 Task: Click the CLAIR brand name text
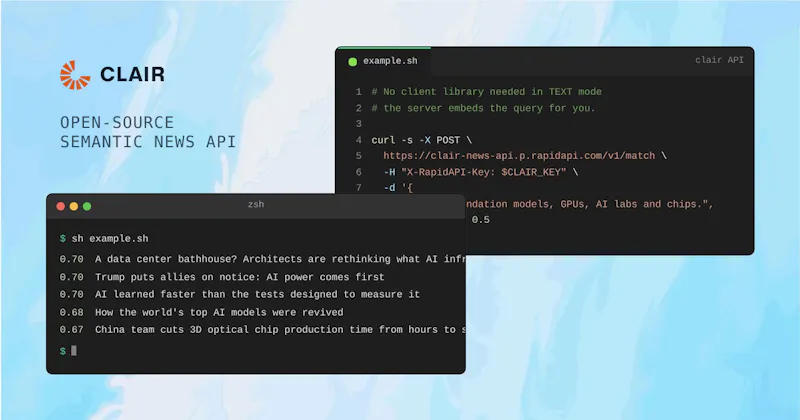[x=133, y=75]
